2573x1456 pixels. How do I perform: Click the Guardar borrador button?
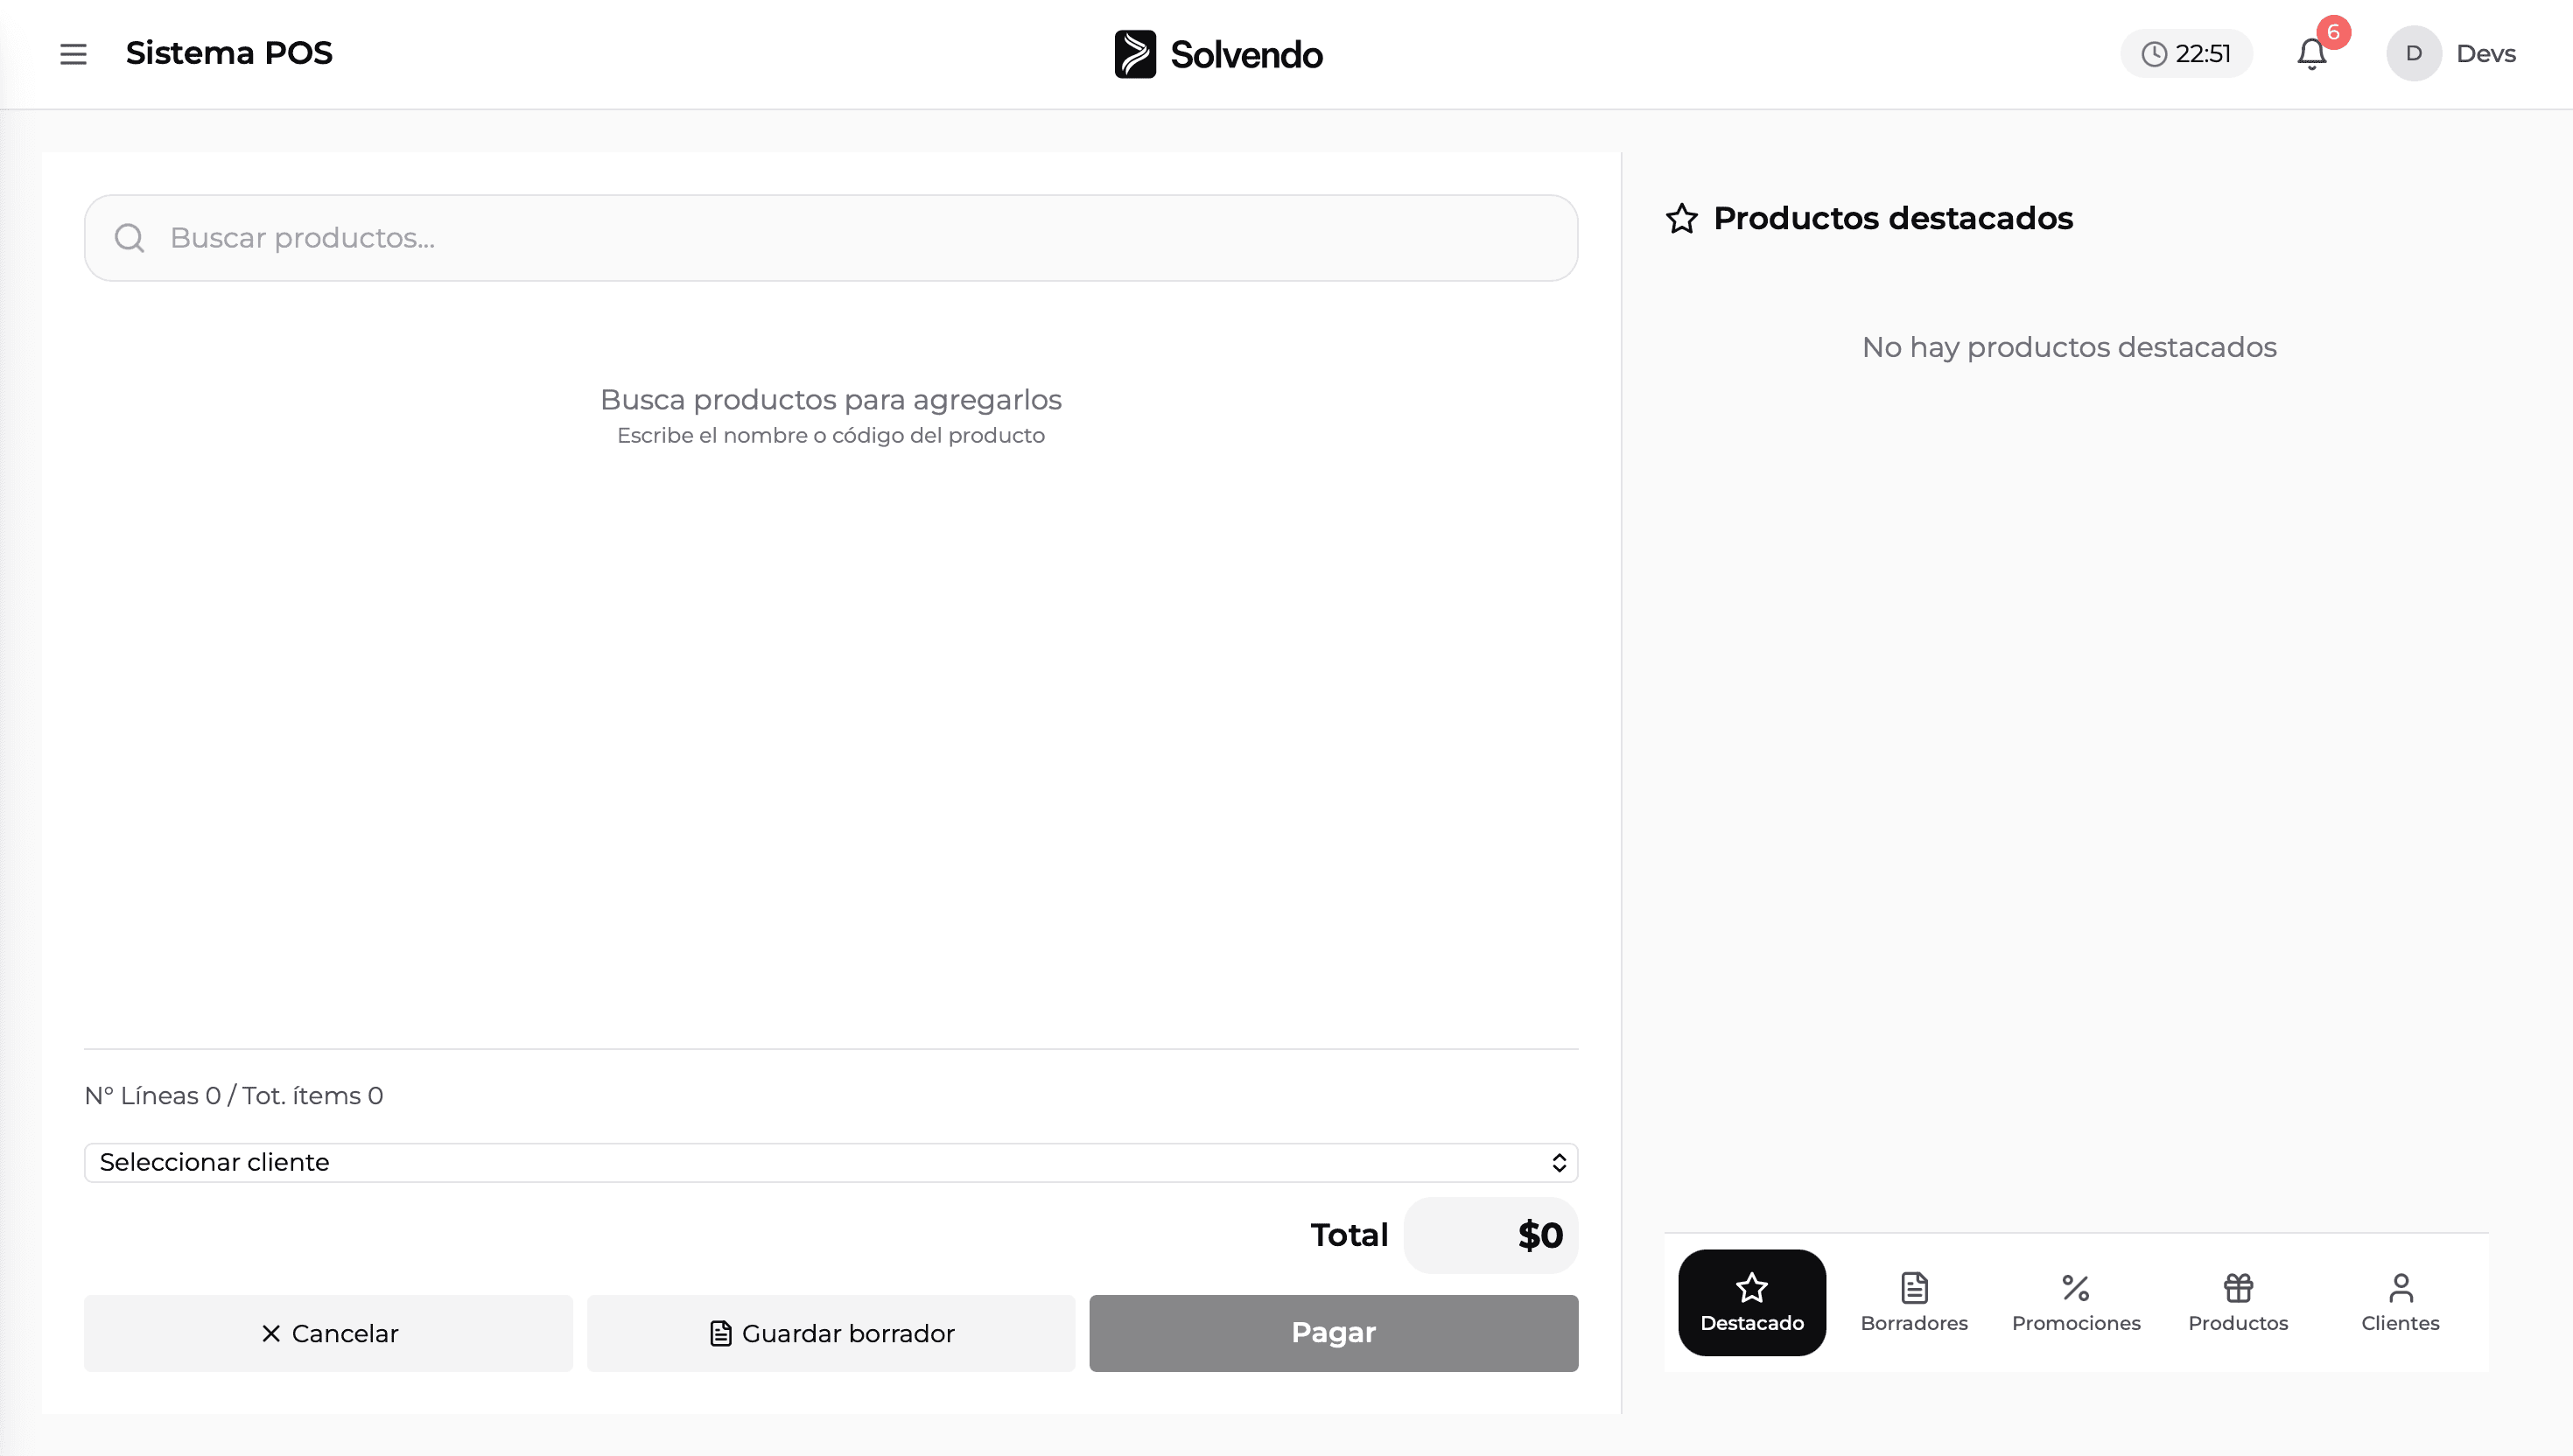click(x=831, y=1333)
